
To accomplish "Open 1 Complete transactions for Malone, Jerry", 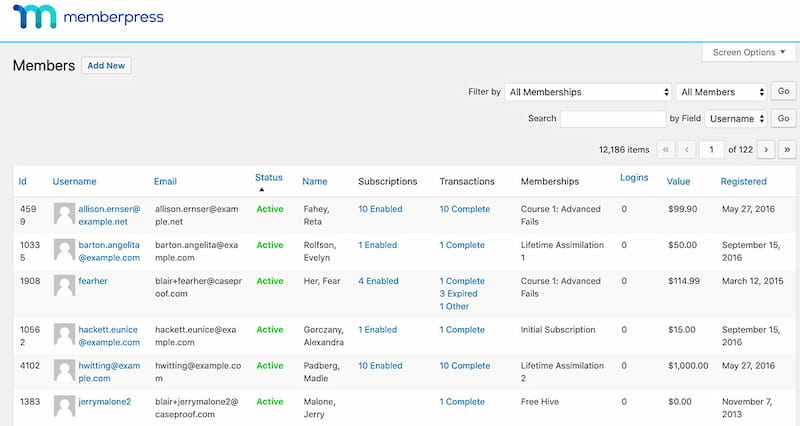I will (x=462, y=402).
